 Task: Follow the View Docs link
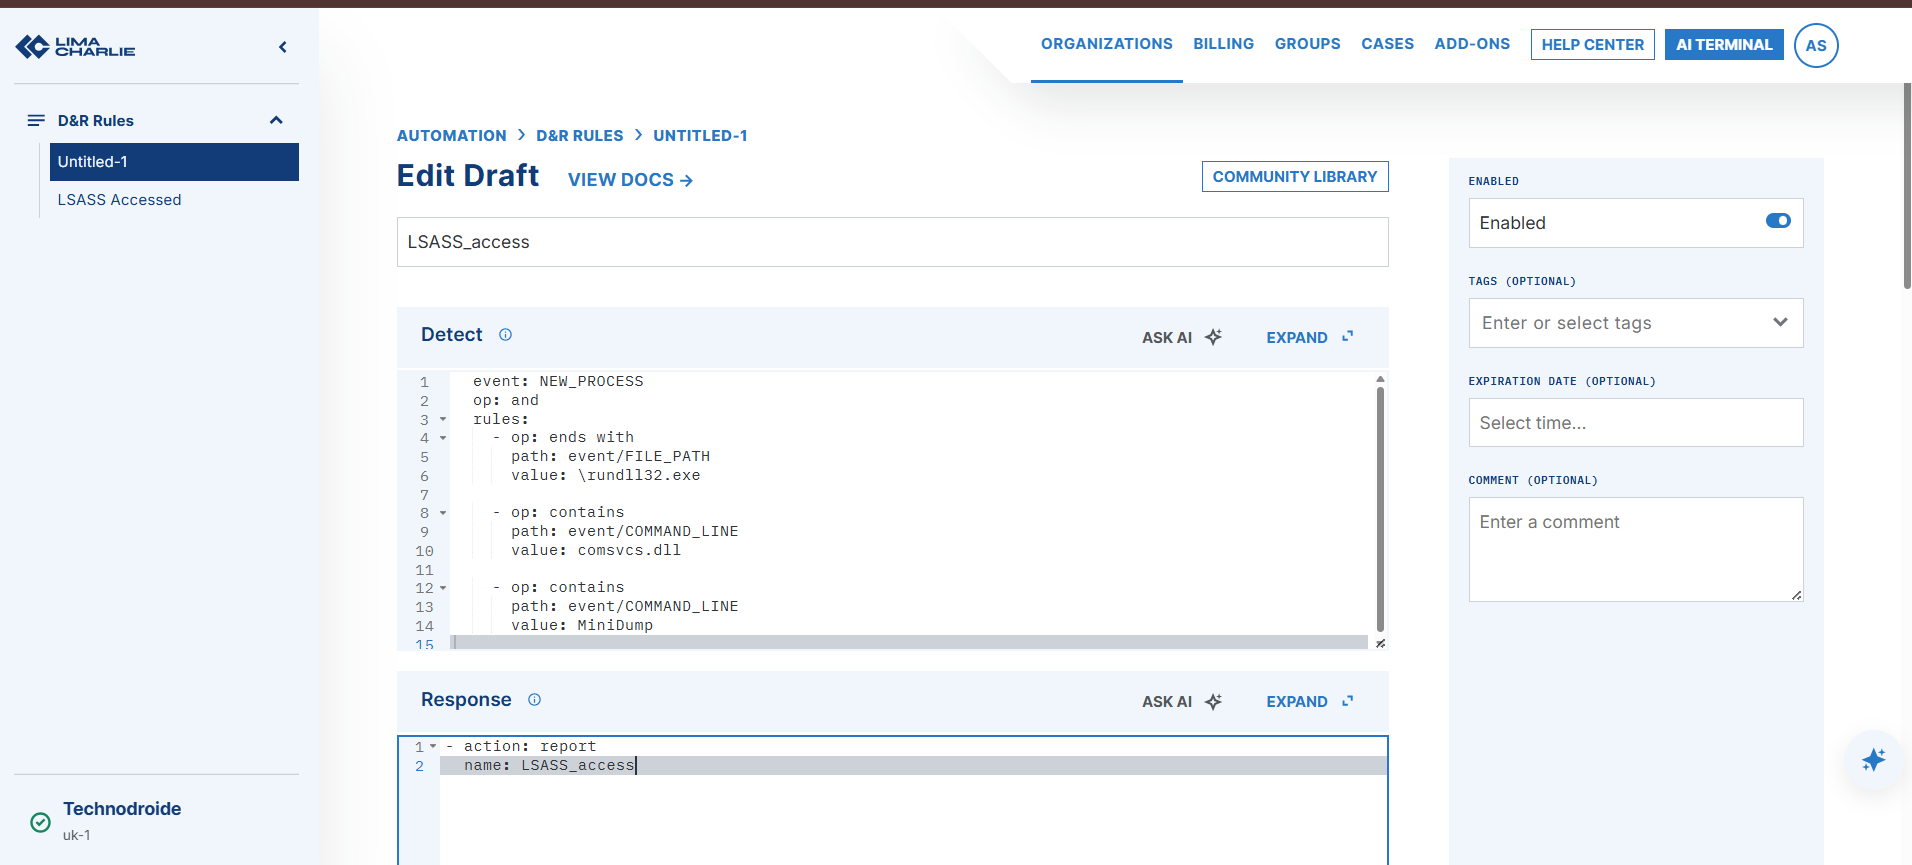(630, 180)
